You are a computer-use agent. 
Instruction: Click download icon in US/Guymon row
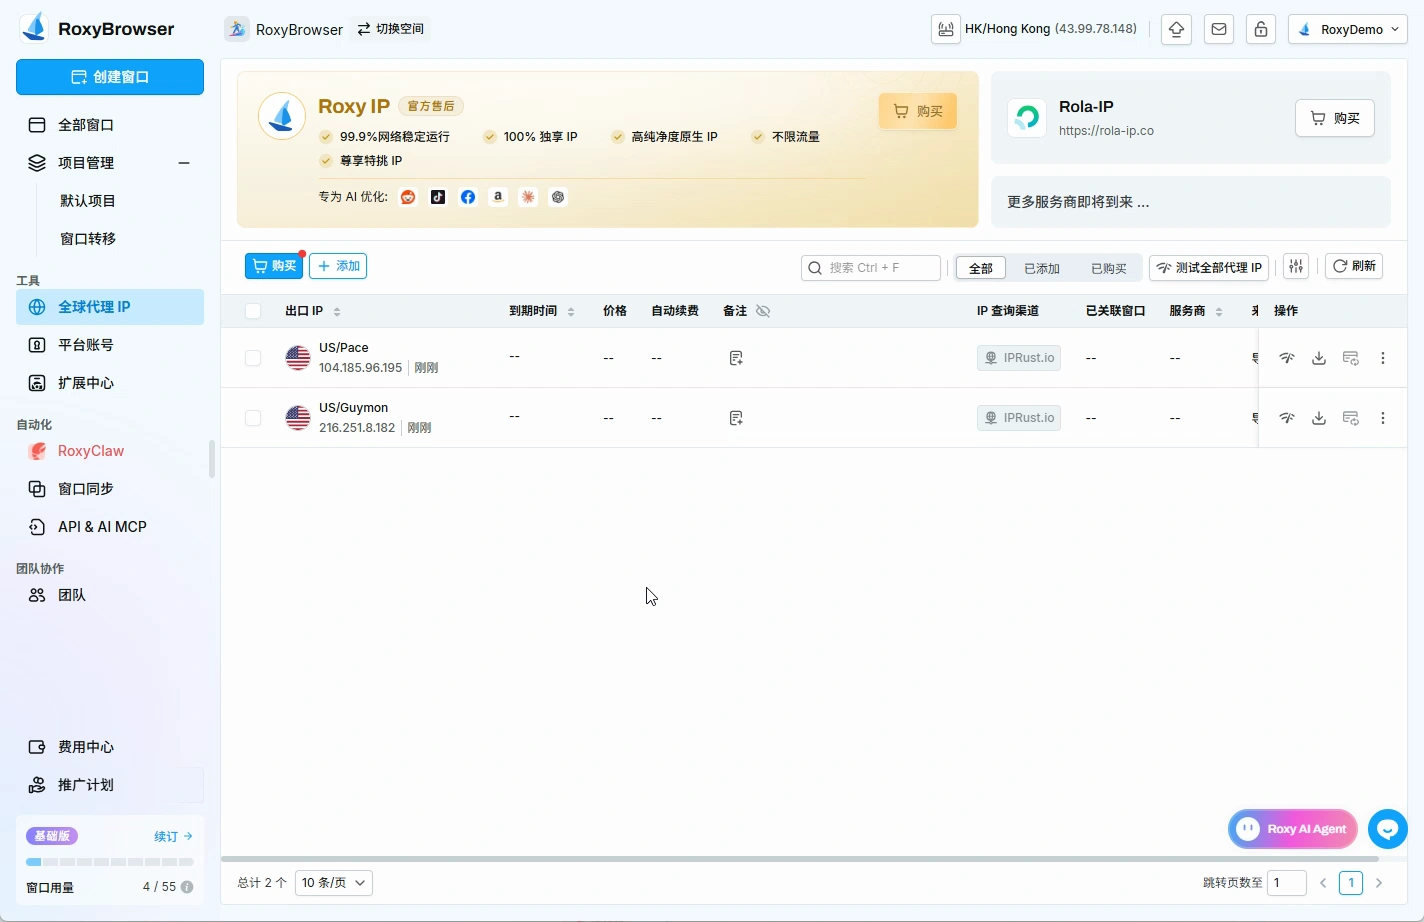[x=1319, y=418]
